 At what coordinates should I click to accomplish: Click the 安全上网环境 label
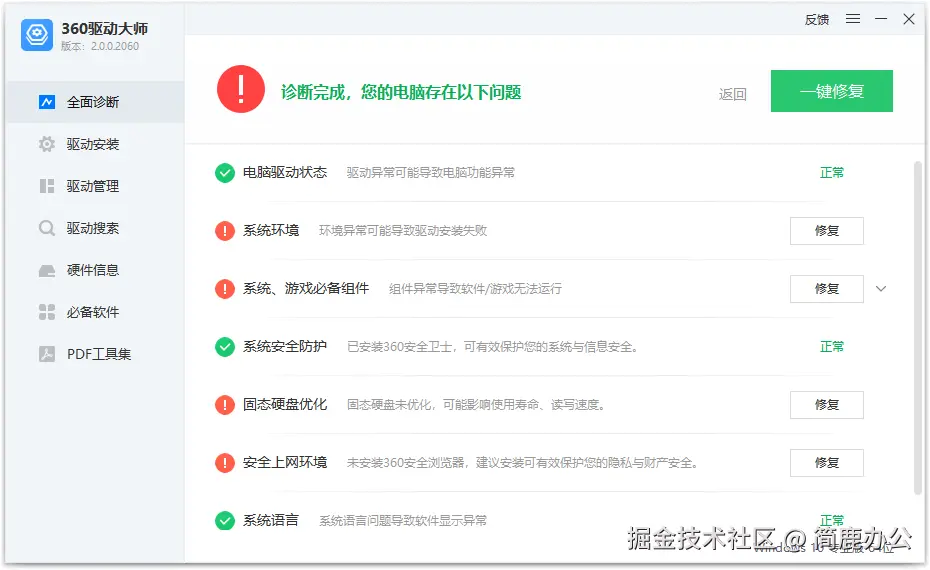pyautogui.click(x=285, y=462)
